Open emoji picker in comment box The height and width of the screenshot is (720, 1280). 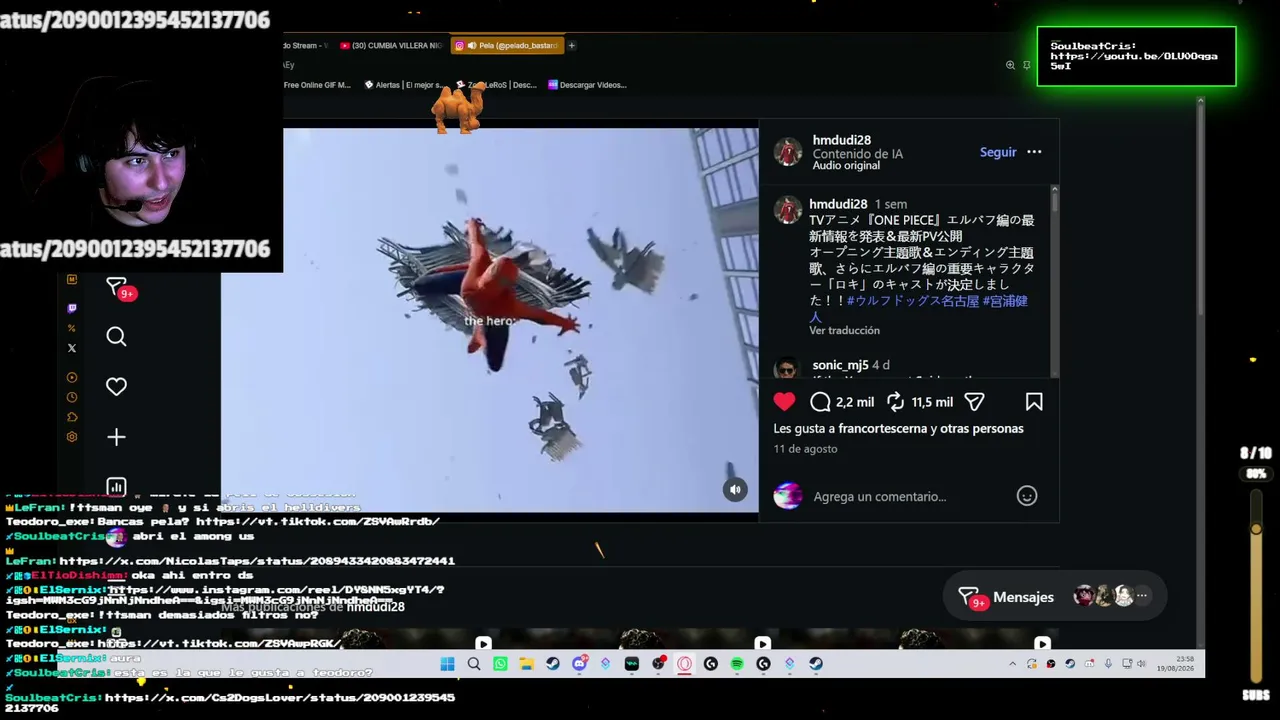1027,496
